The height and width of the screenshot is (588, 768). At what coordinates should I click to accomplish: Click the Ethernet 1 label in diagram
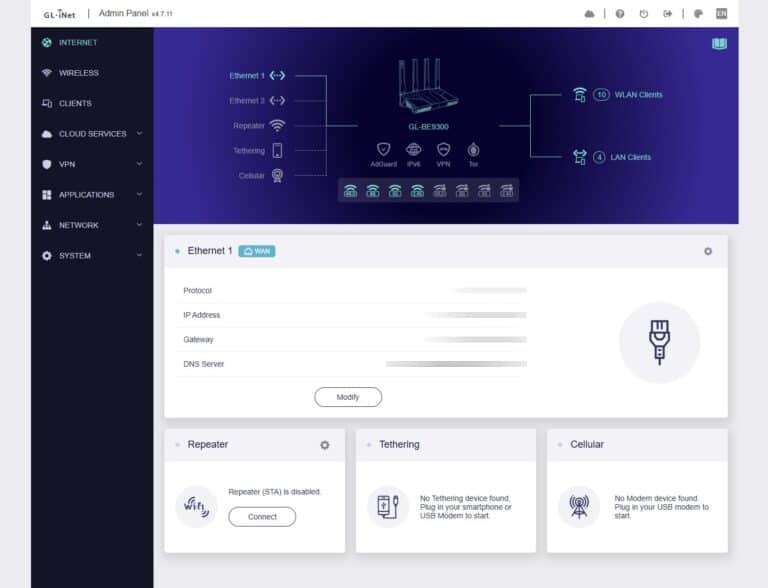(247, 75)
